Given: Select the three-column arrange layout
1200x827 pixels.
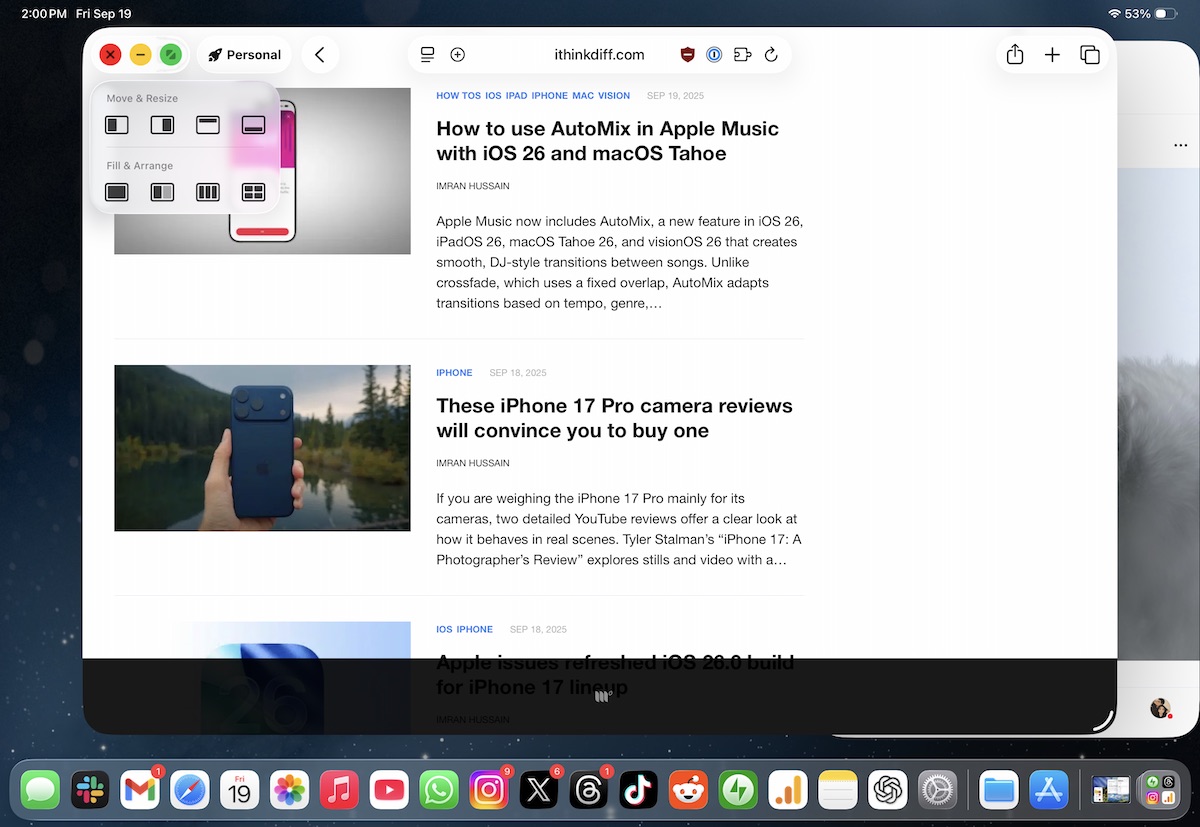Looking at the screenshot, I should point(207,192).
